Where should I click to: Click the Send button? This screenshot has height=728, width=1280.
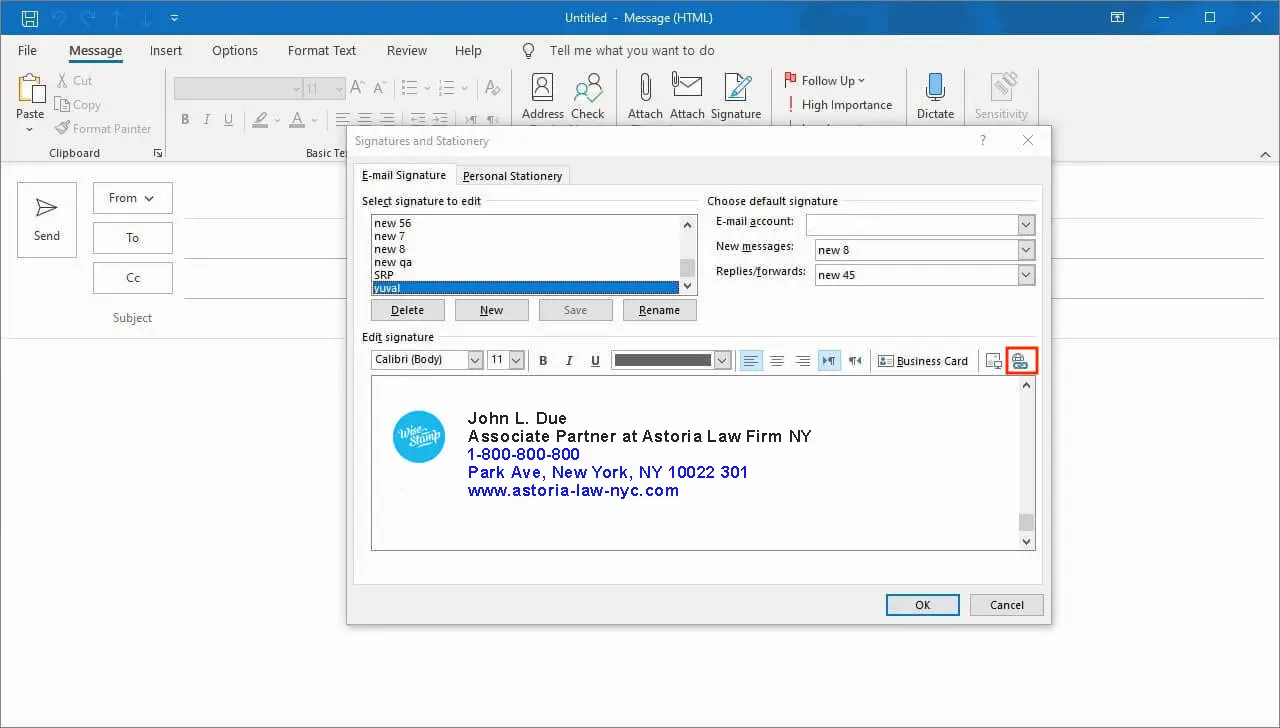pyautogui.click(x=47, y=220)
